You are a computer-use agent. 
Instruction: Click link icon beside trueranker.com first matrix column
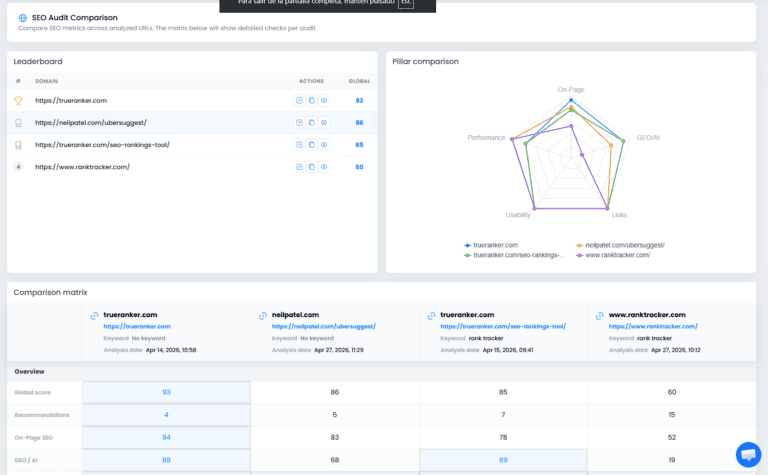pyautogui.click(x=94, y=316)
